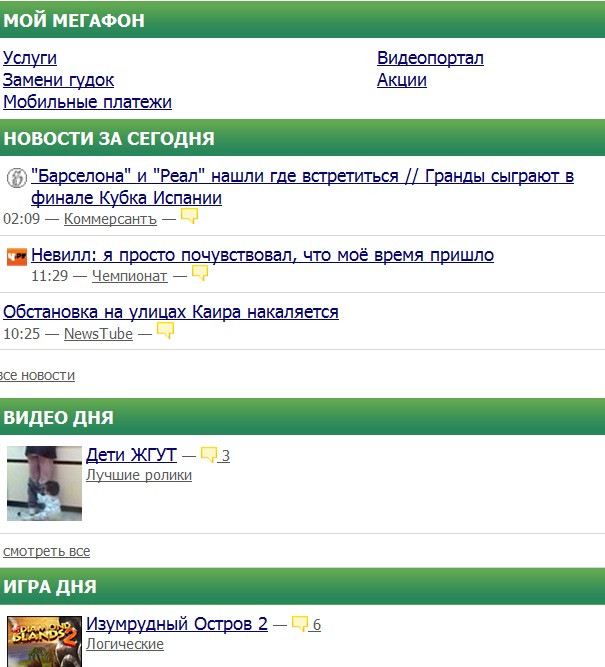The image size is (605, 667).
Task: Open Мобильные платежи page
Action: [x=87, y=102]
